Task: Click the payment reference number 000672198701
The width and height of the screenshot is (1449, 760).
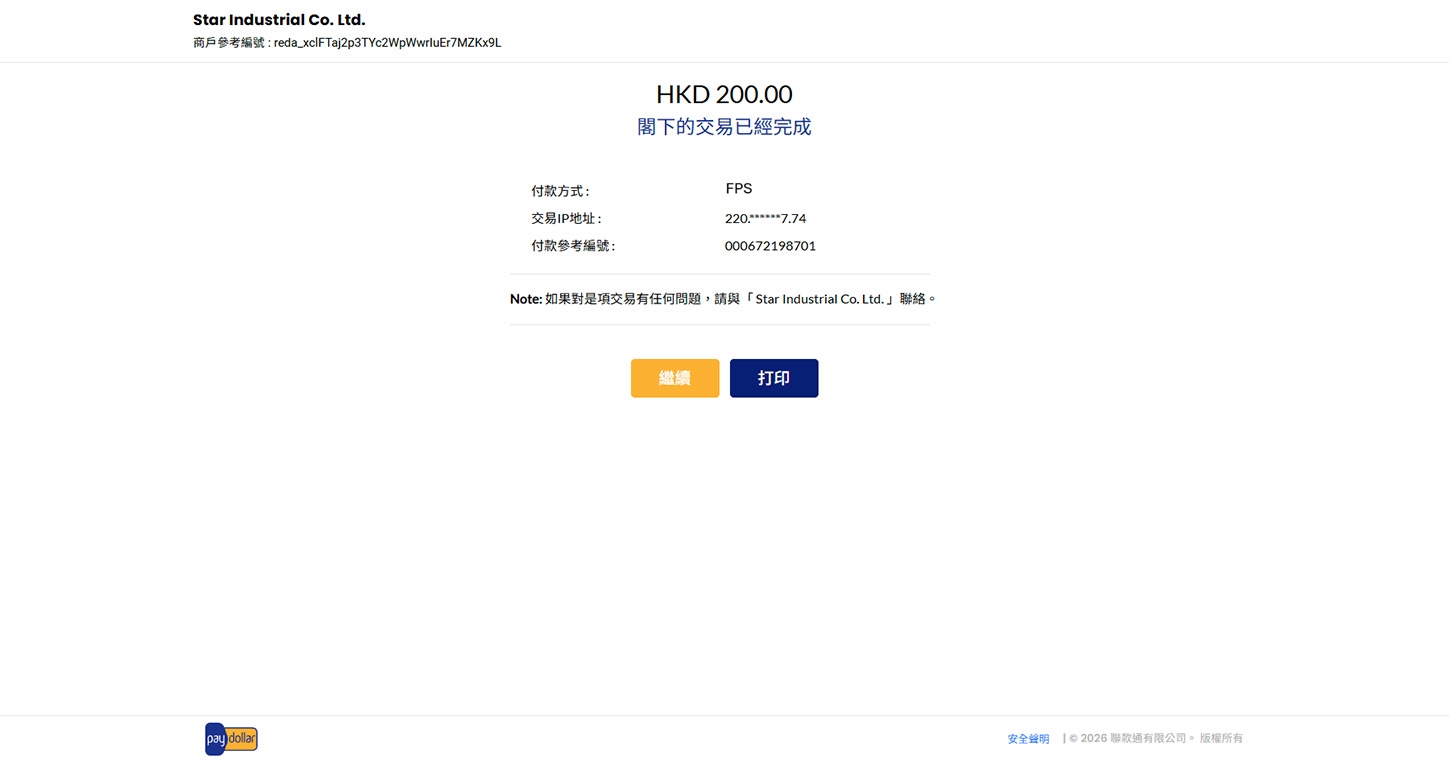Action: point(770,246)
